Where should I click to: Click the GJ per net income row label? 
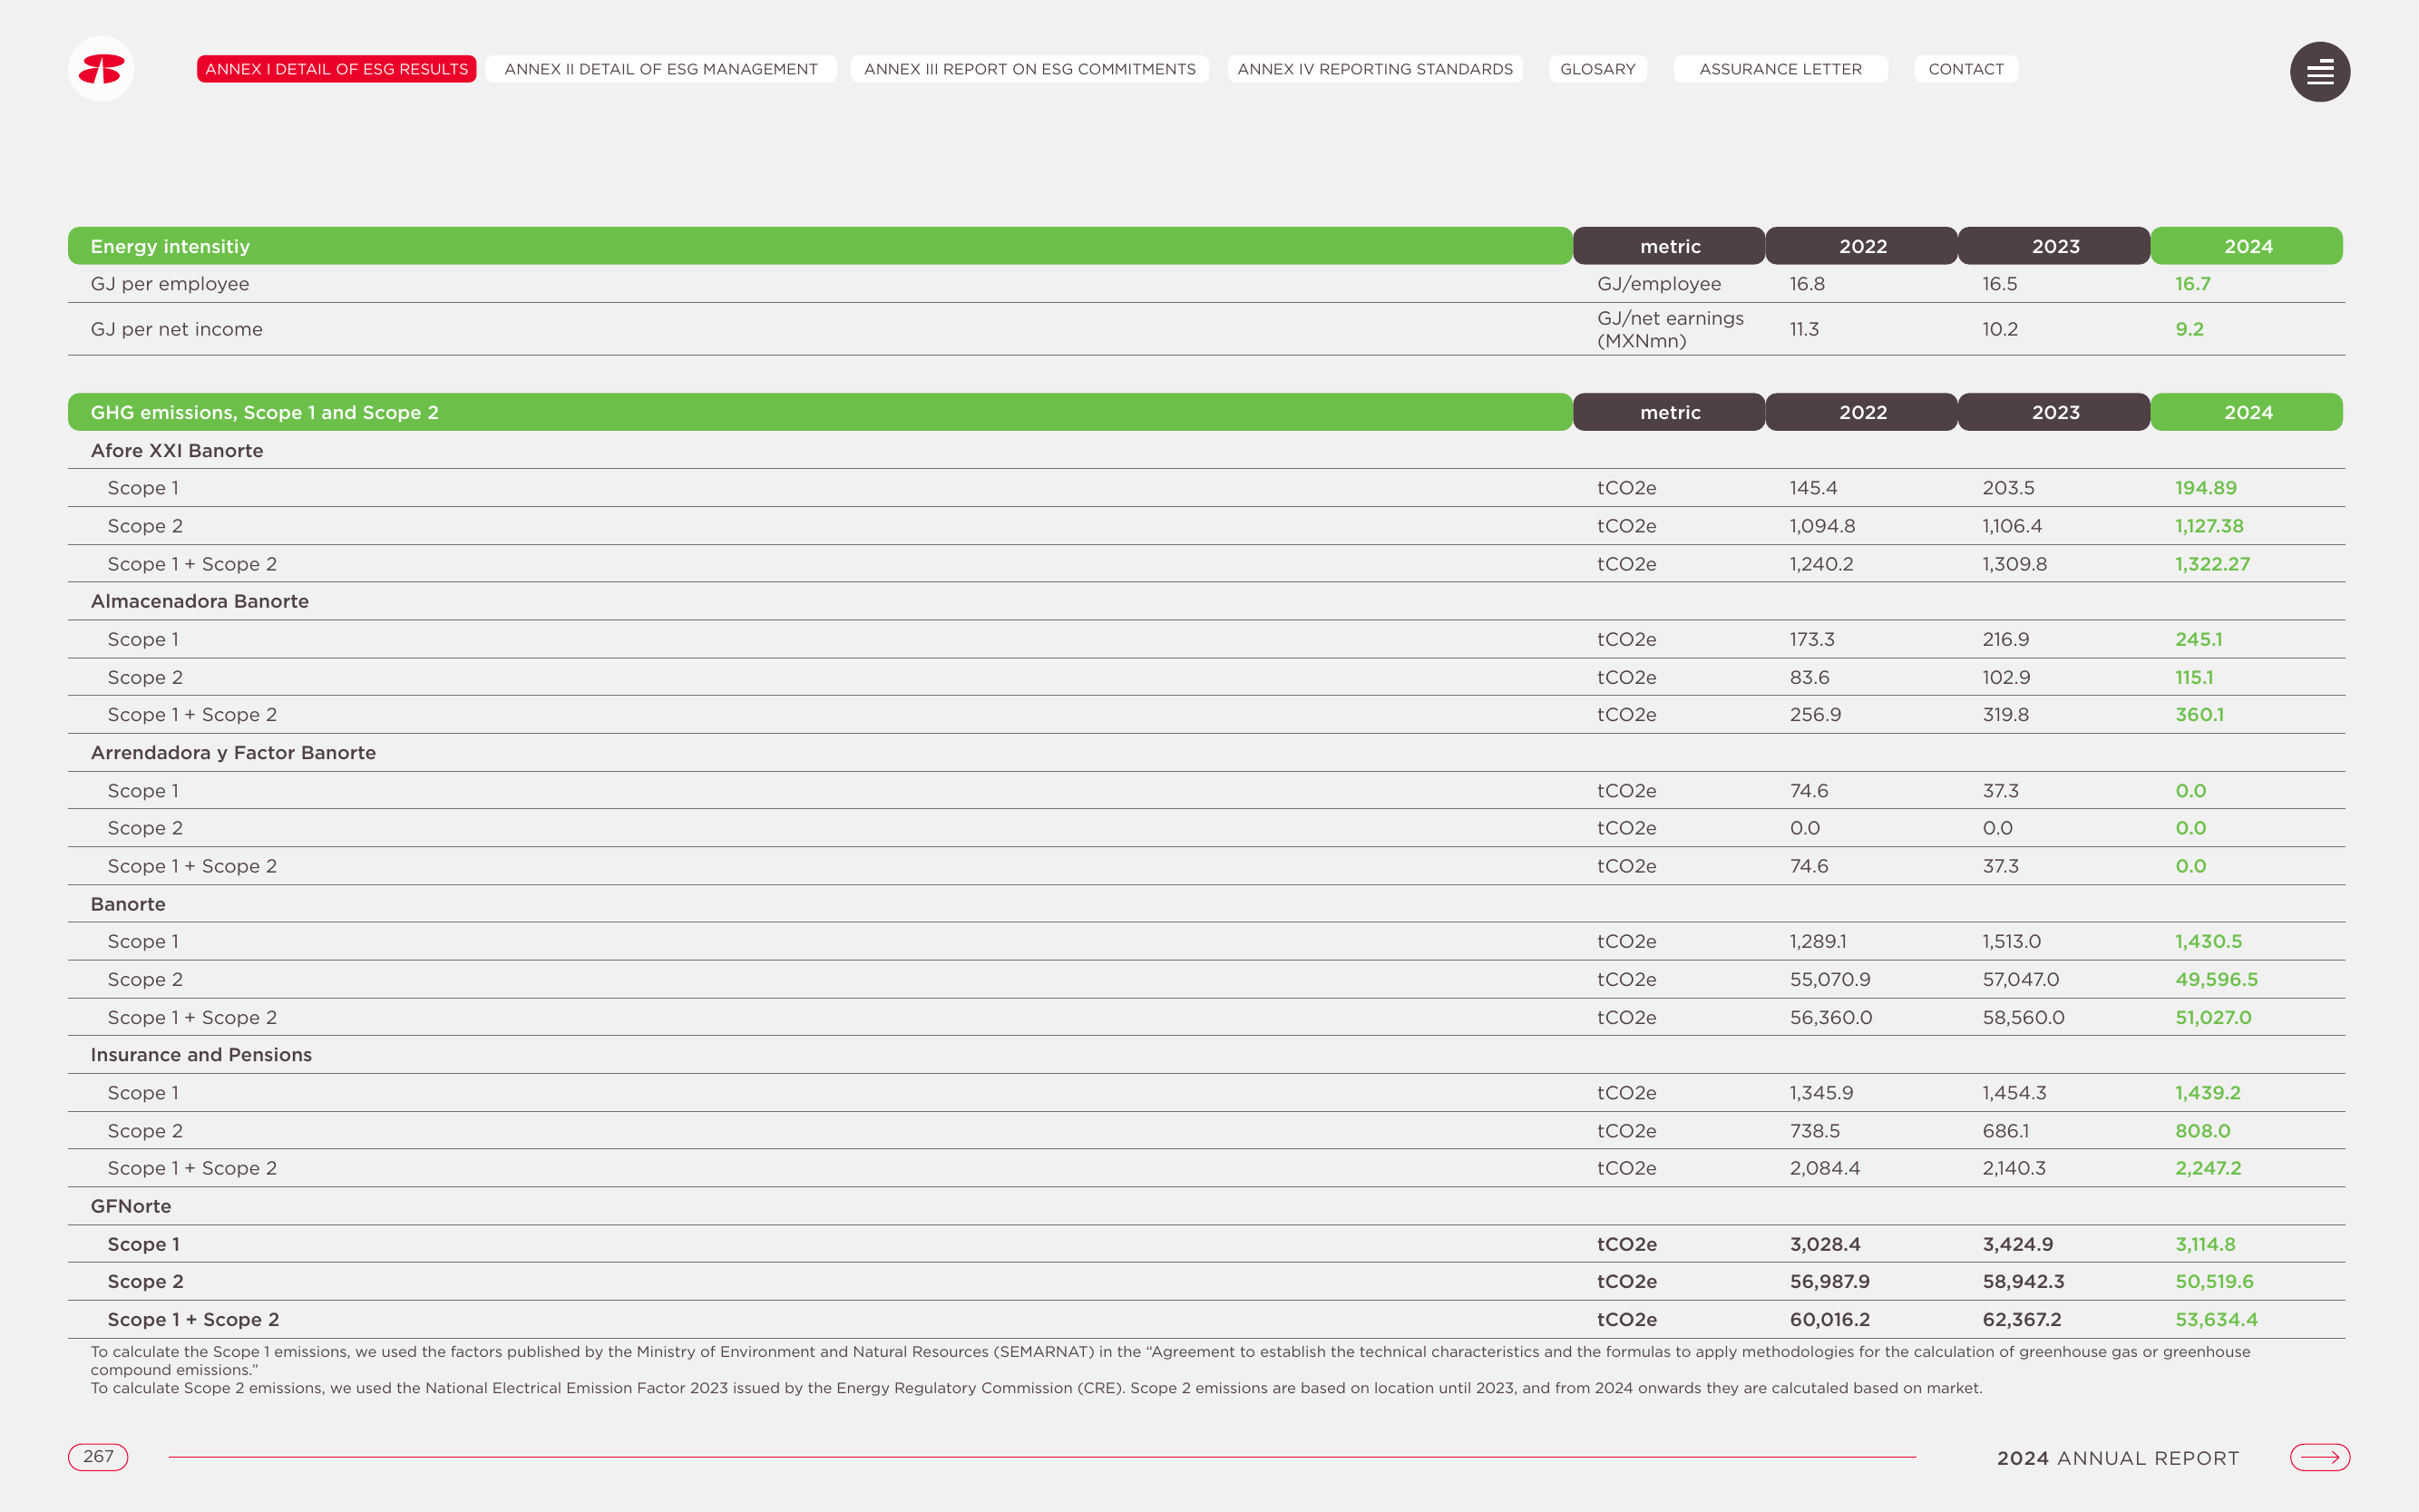[x=177, y=329]
